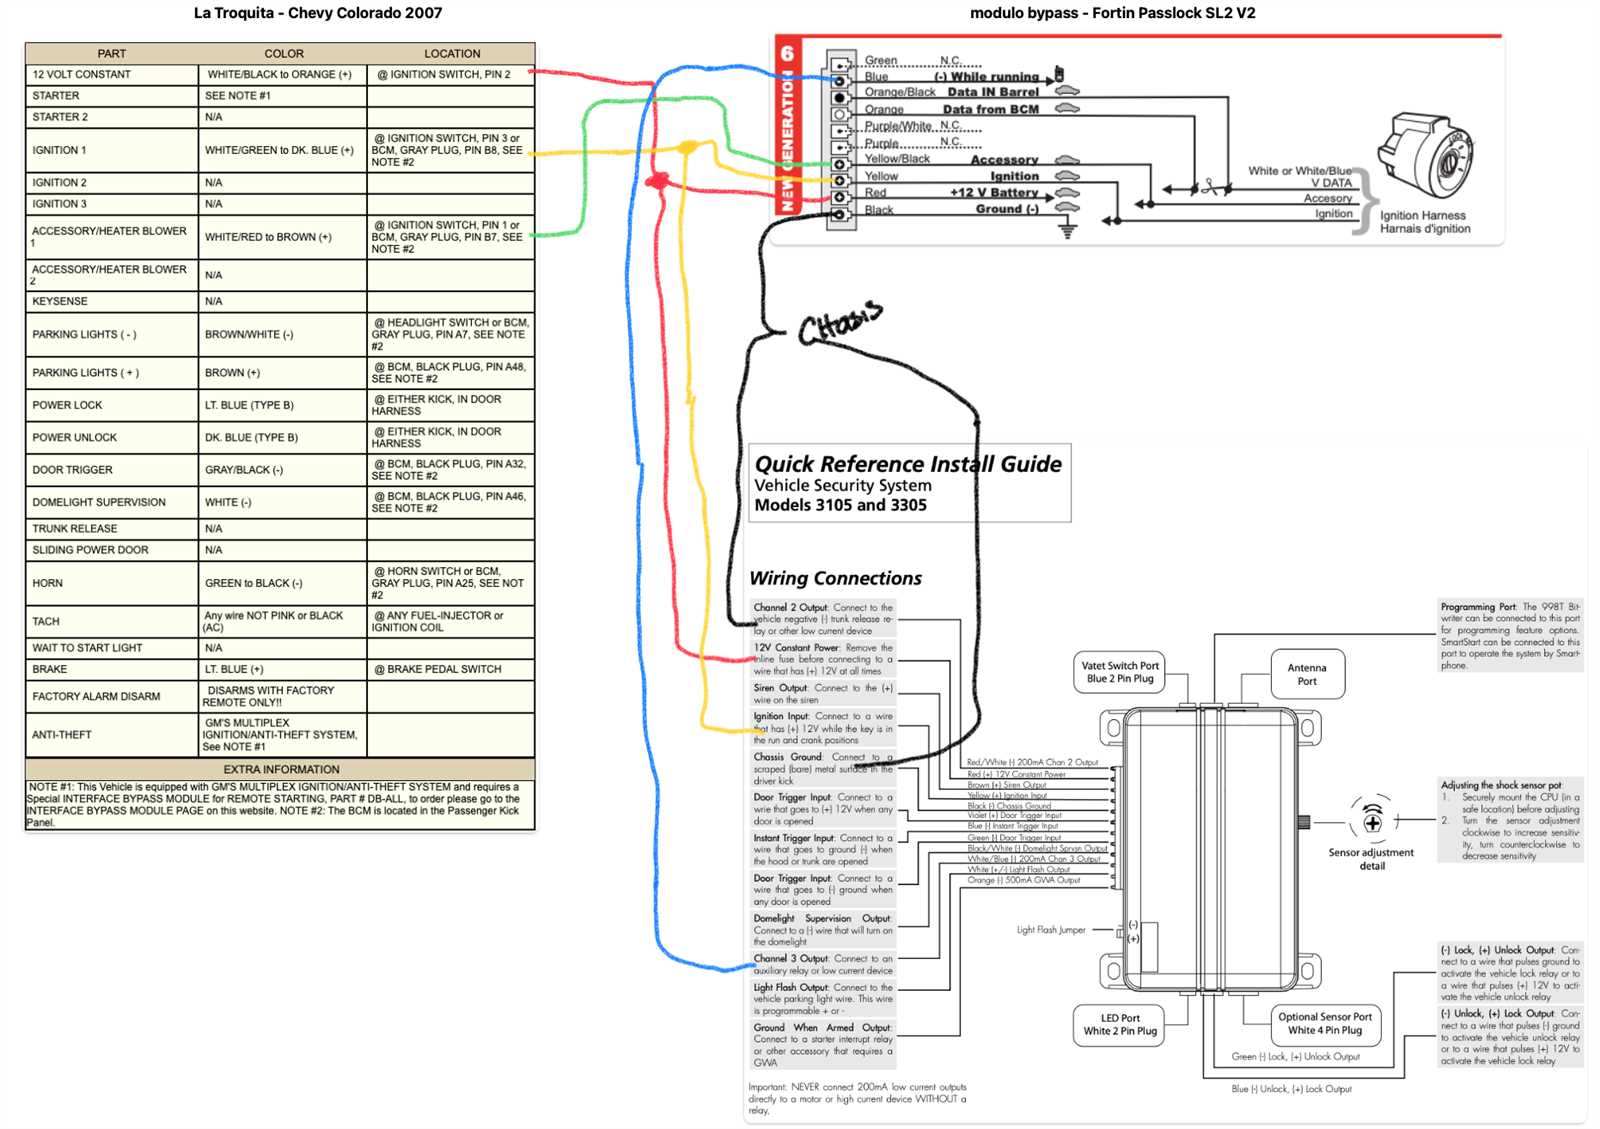Toggle the Orange/Black Data IN Barrel pin
Screen dimensions: 1600x1129
tap(839, 97)
